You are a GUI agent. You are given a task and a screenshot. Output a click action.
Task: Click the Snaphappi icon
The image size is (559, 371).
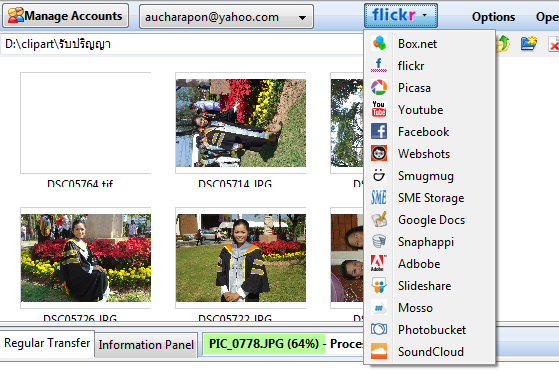[x=379, y=242]
